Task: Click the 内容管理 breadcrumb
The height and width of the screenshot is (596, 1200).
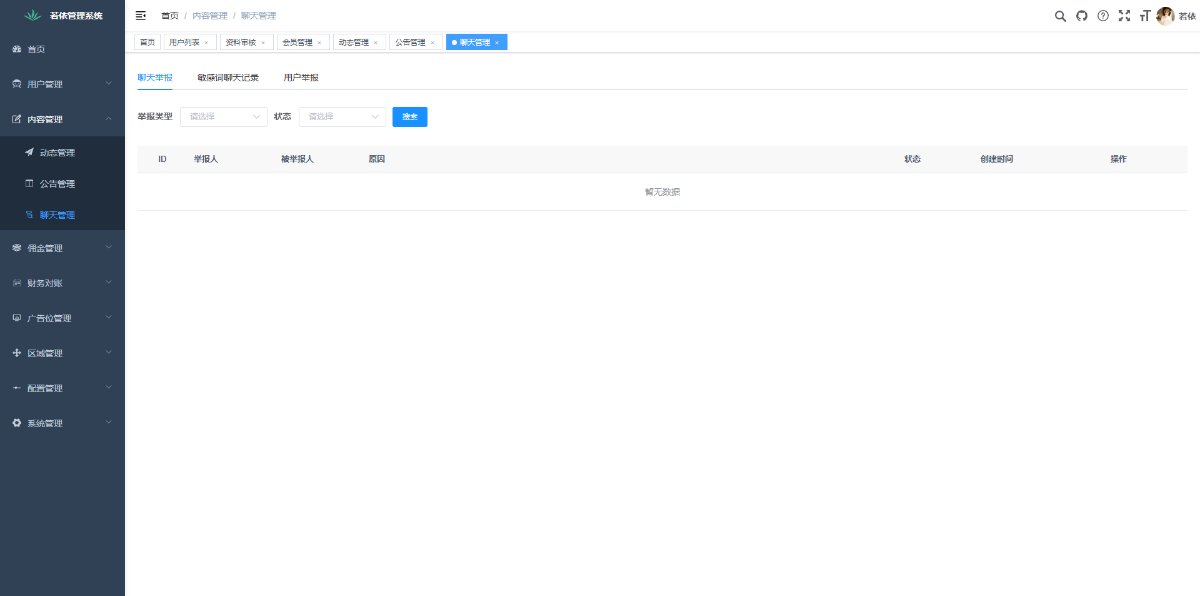Action: pos(210,16)
